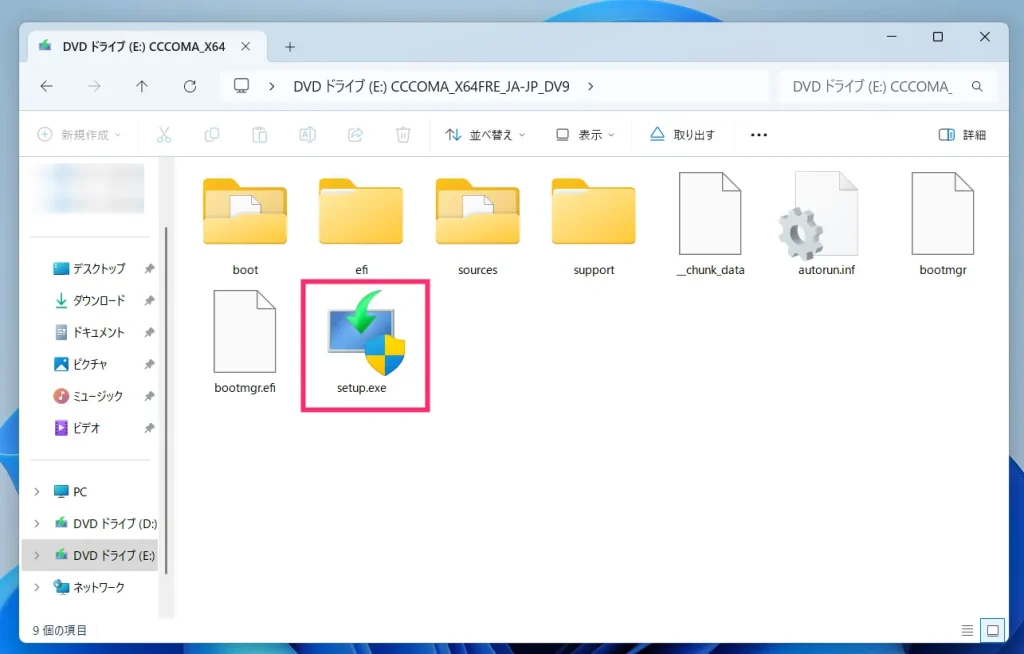Go up one folder level
This screenshot has height=654, width=1024.
[142, 86]
